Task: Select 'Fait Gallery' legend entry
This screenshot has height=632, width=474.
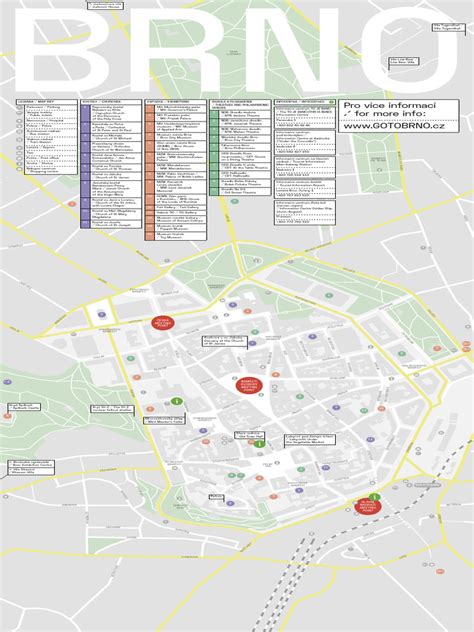Action: click(176, 207)
